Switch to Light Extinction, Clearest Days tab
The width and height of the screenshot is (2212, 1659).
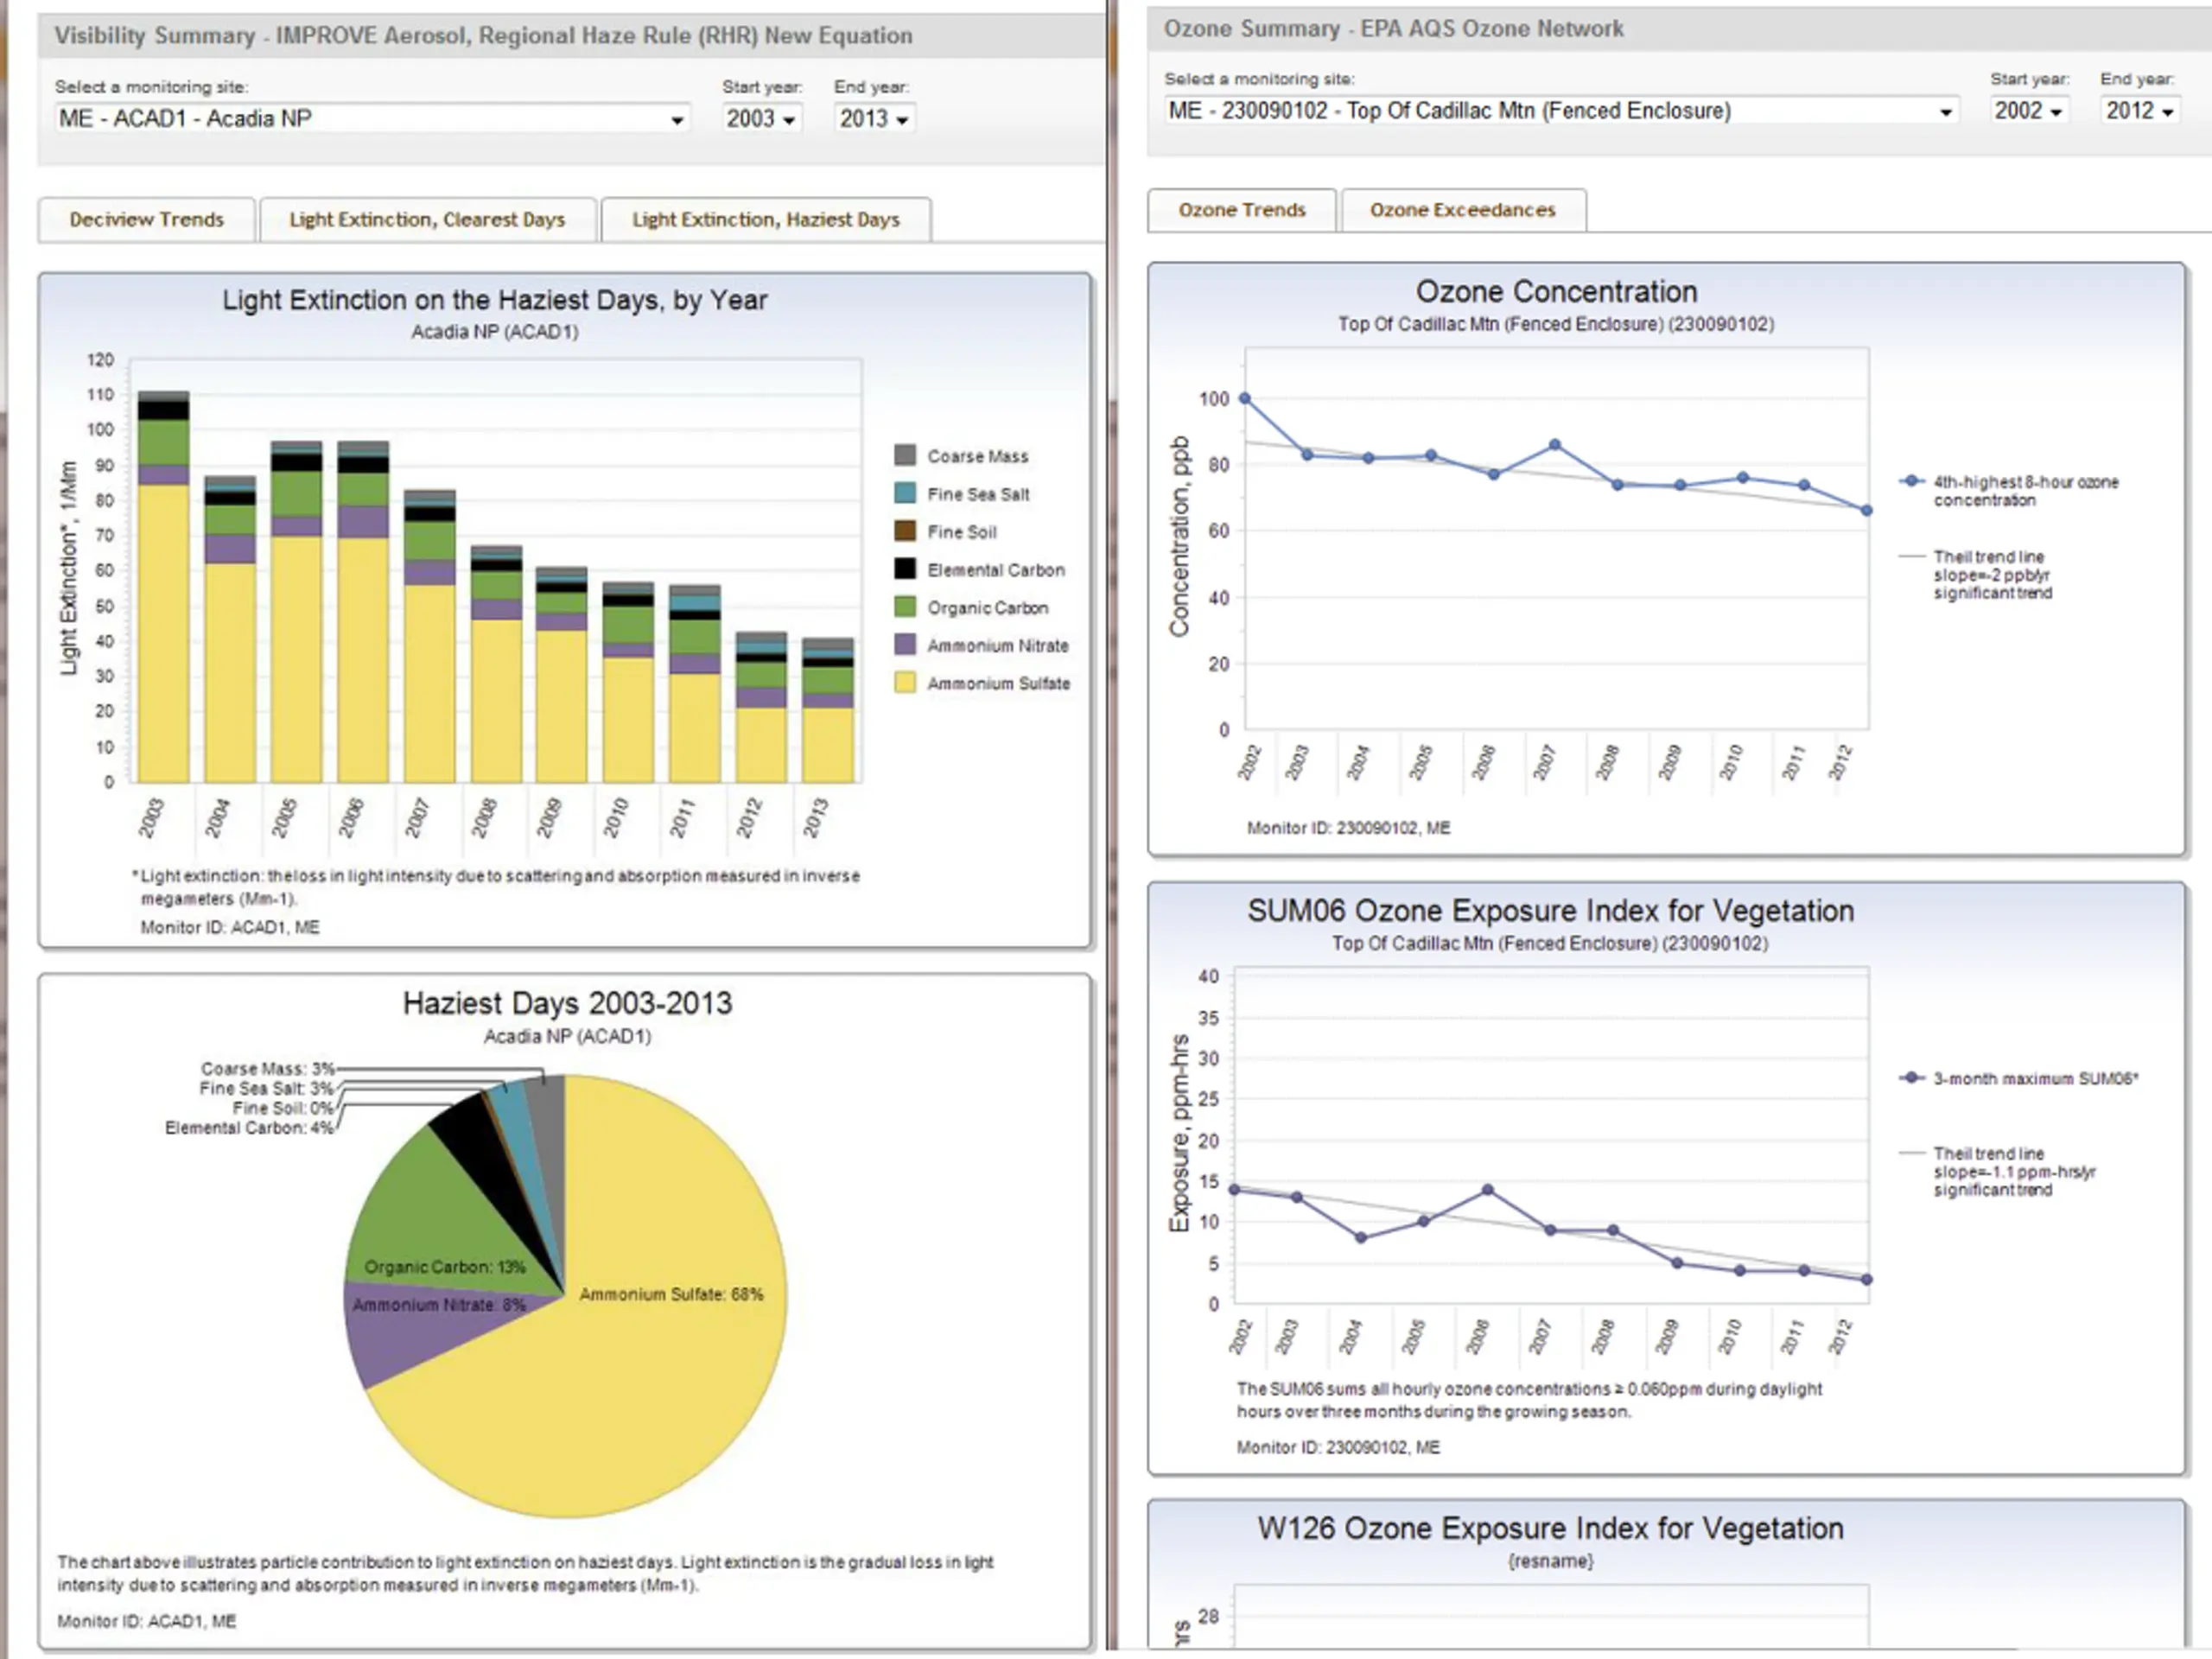click(427, 220)
